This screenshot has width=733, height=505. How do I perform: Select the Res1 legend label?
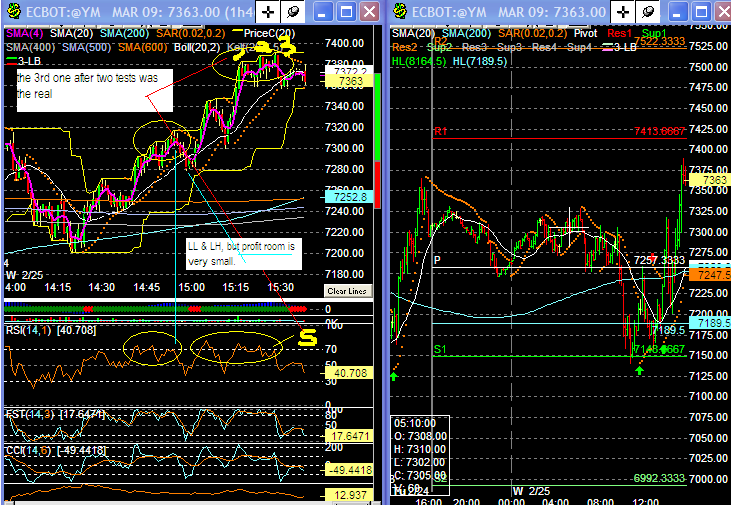click(x=619, y=33)
